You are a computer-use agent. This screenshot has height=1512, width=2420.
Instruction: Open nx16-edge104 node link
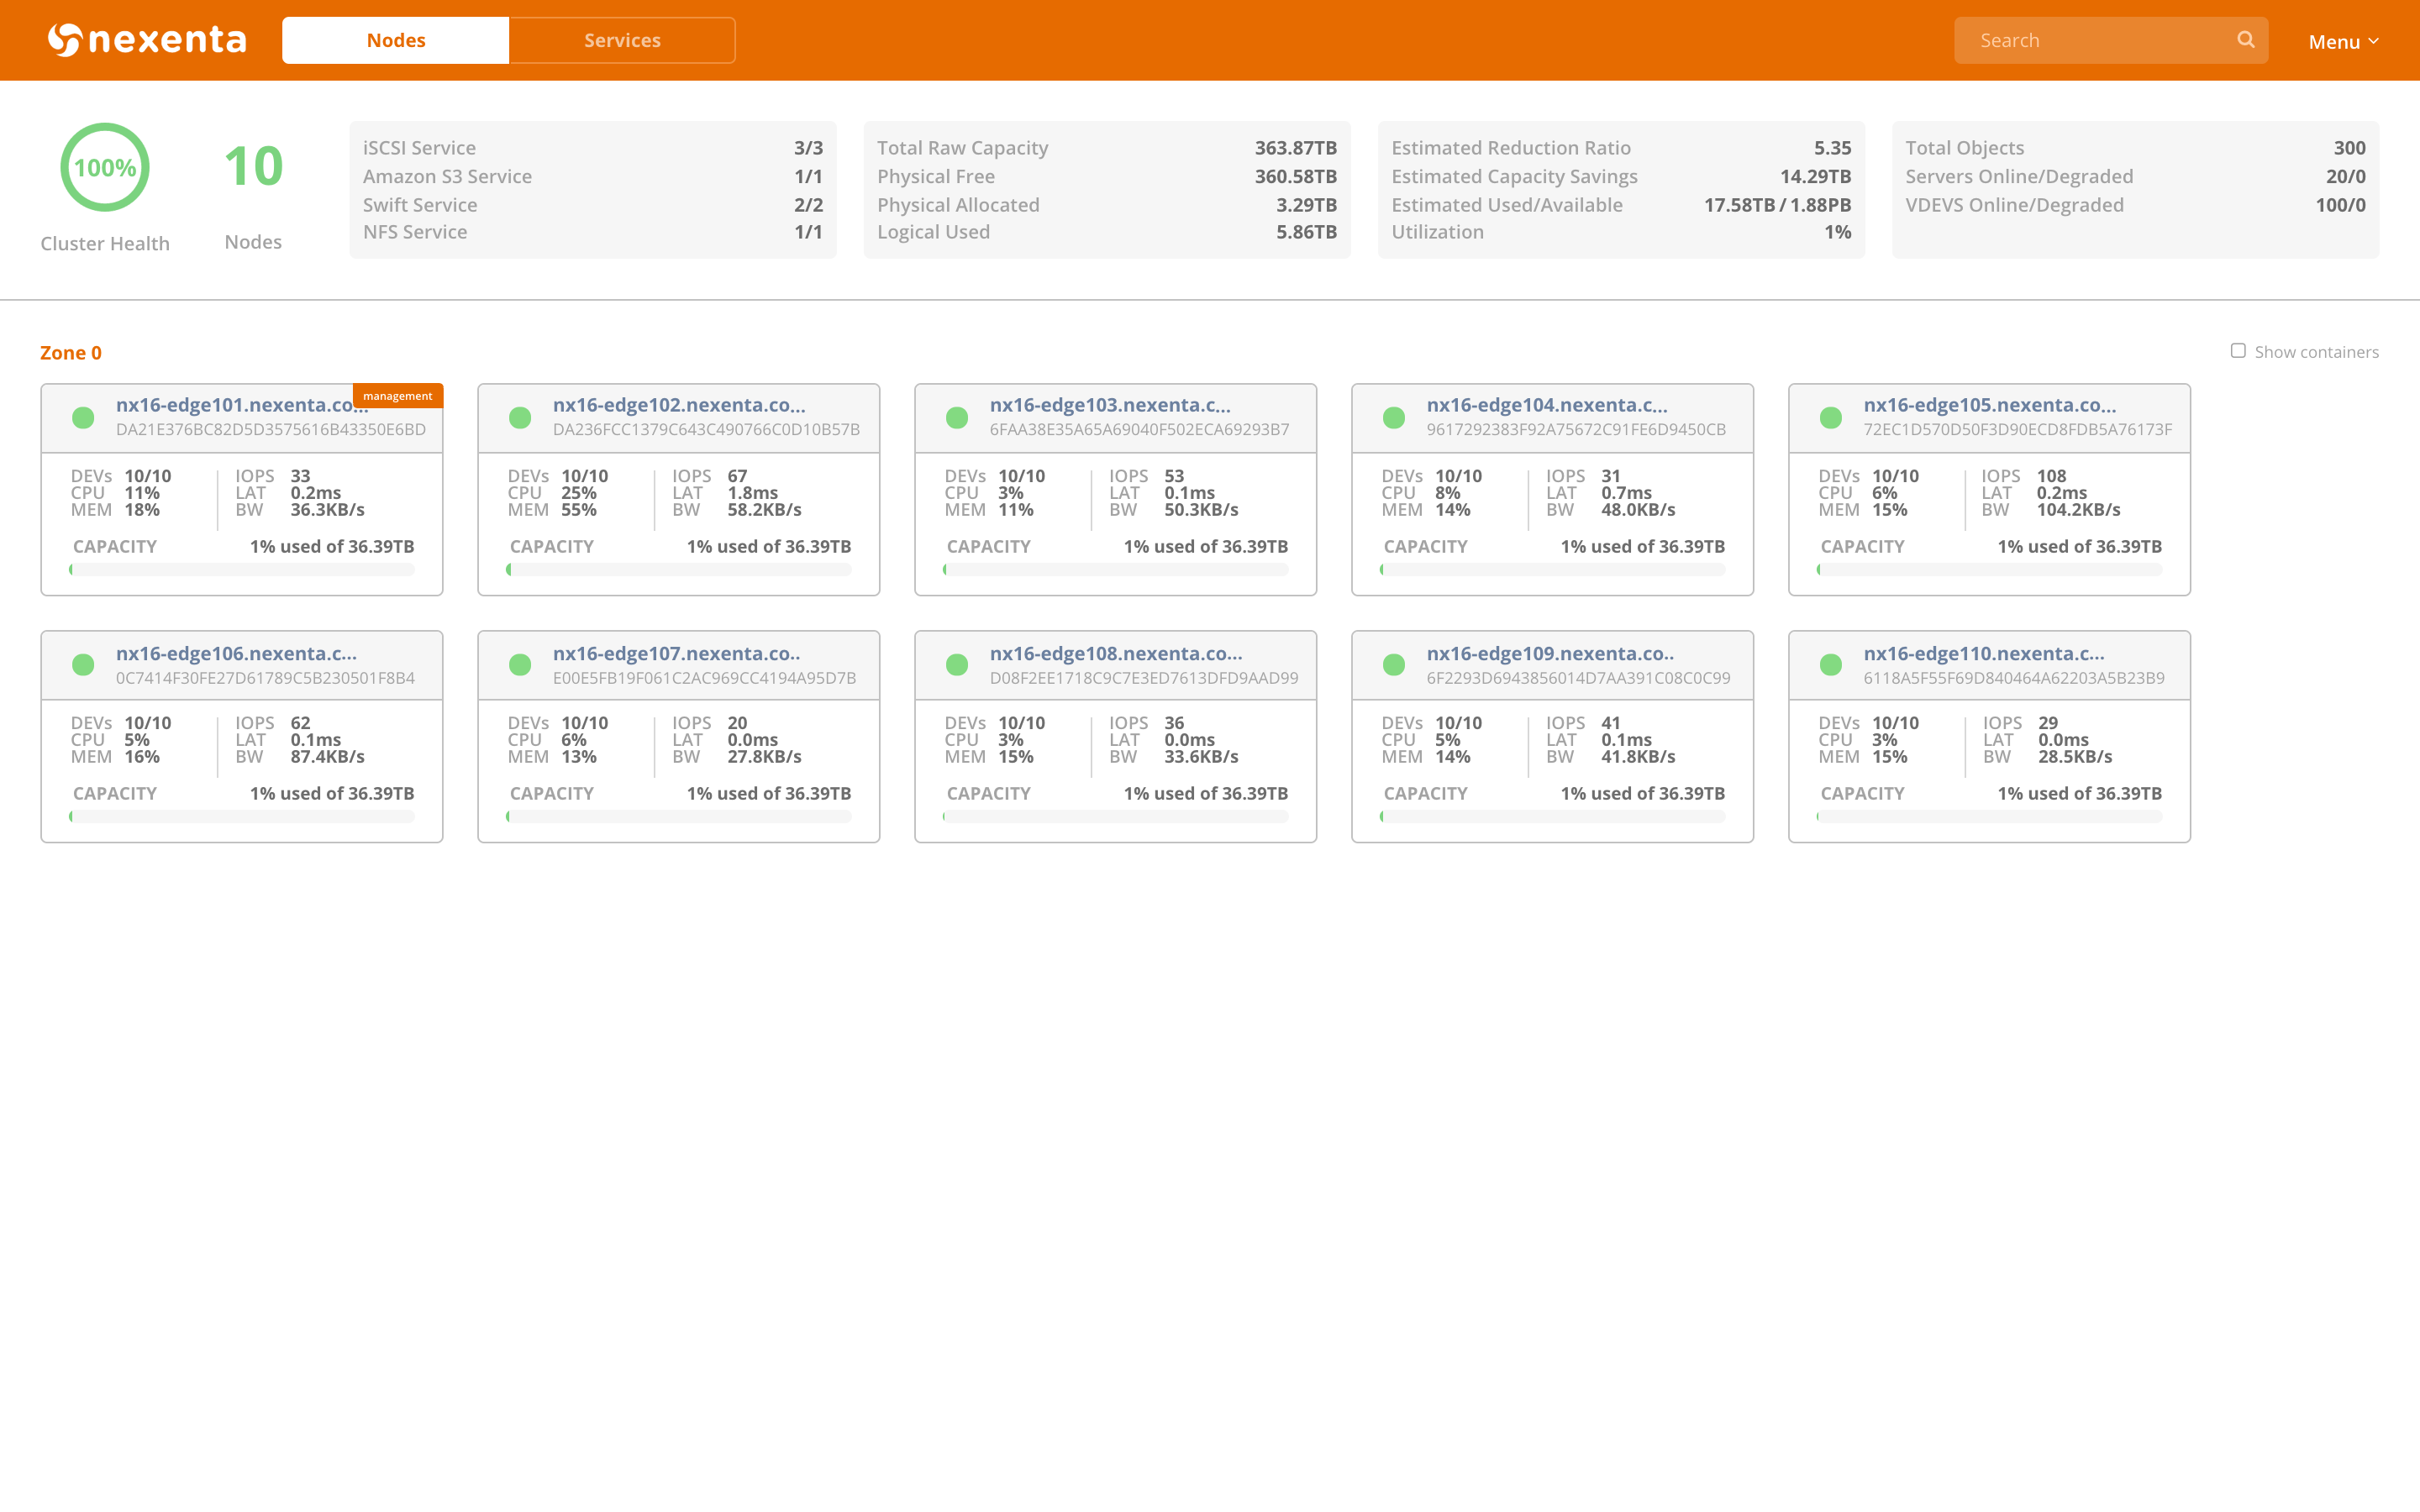tap(1546, 405)
